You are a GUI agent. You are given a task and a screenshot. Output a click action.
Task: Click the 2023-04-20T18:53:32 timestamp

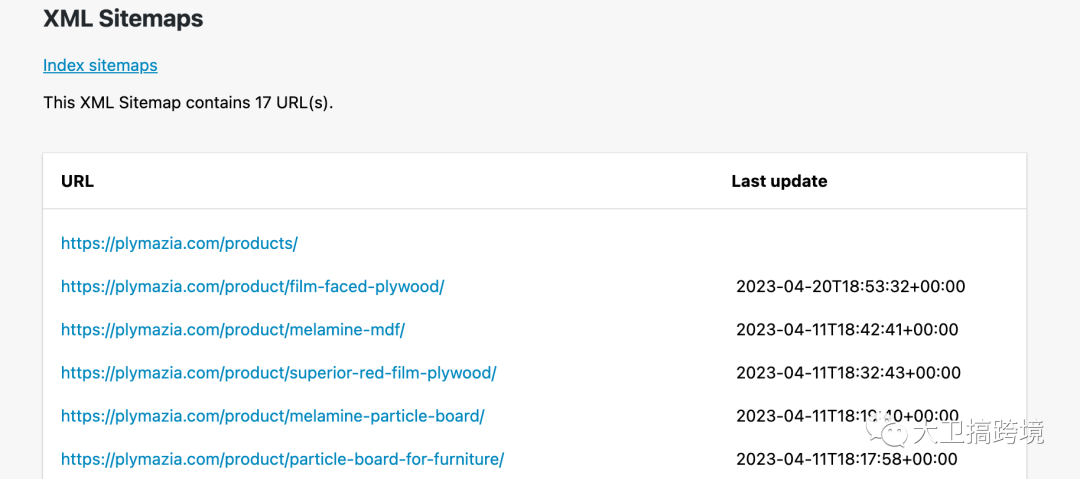pos(850,286)
